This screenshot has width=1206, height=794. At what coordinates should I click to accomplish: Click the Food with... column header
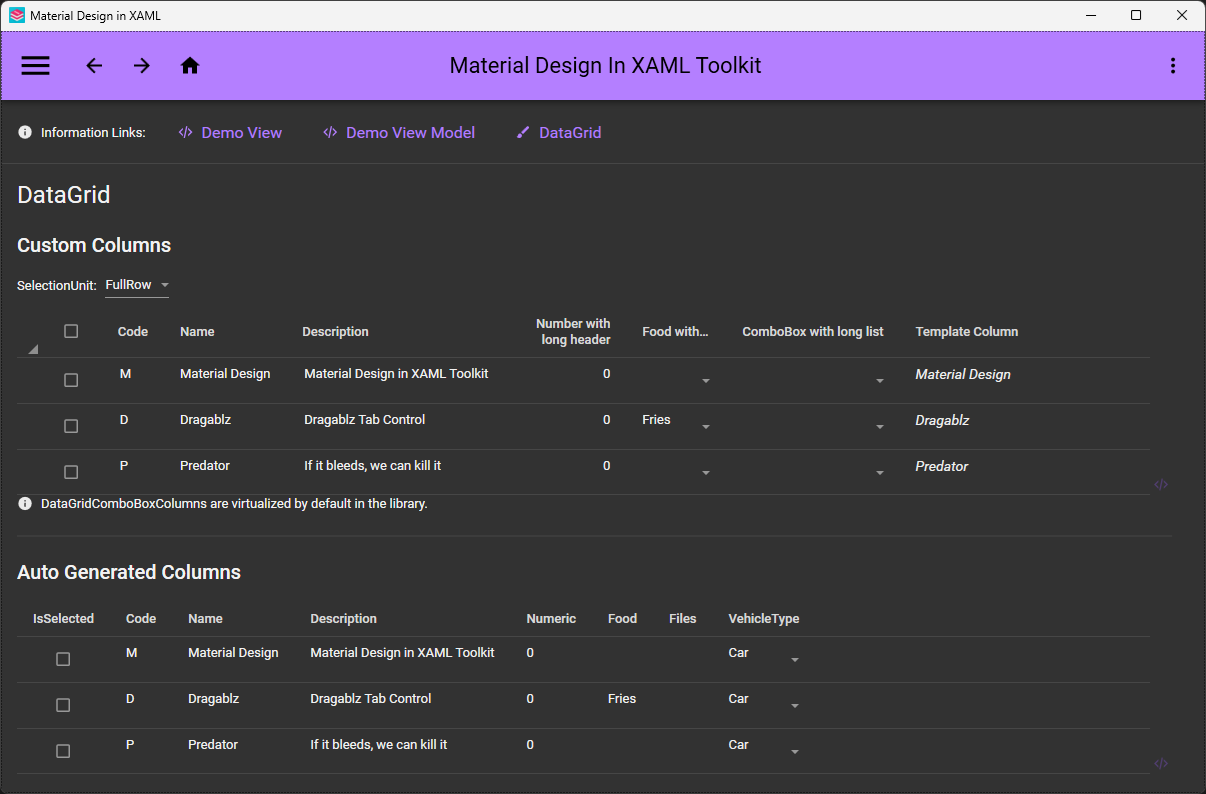pos(675,332)
